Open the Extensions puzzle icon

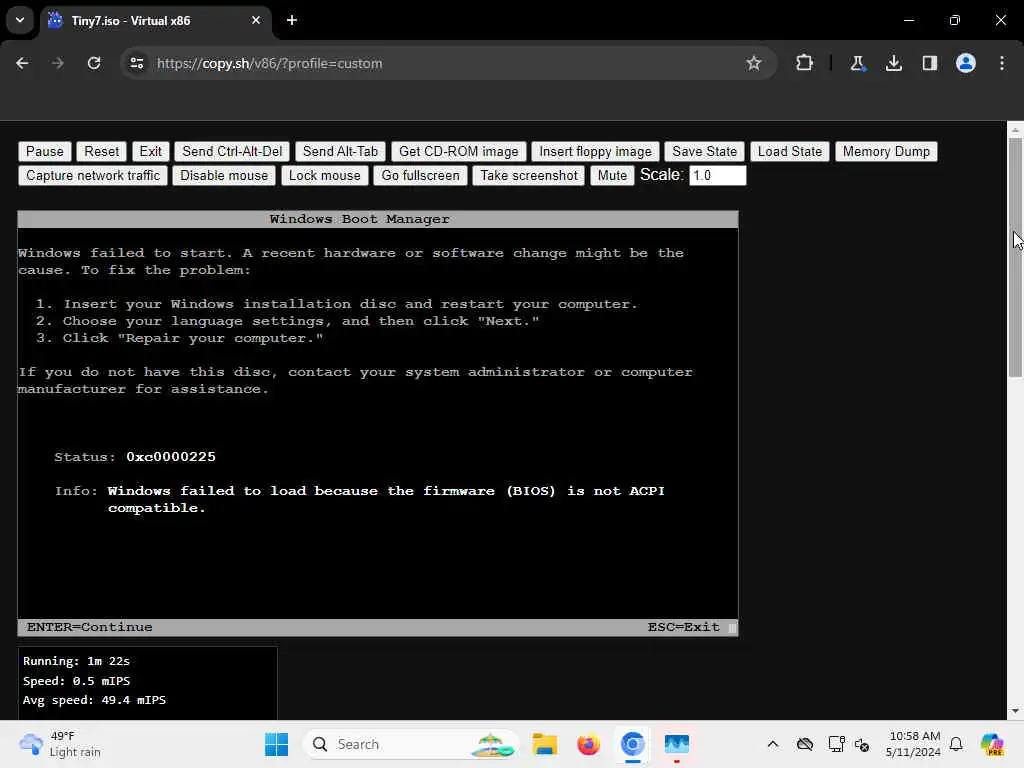[805, 63]
